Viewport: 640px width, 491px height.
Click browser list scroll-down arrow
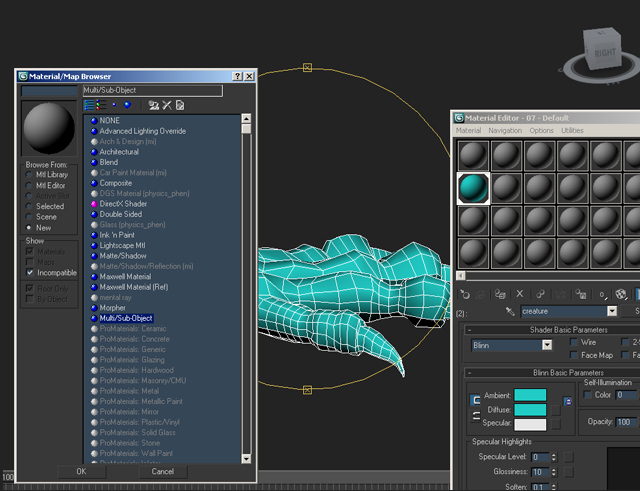(246, 459)
